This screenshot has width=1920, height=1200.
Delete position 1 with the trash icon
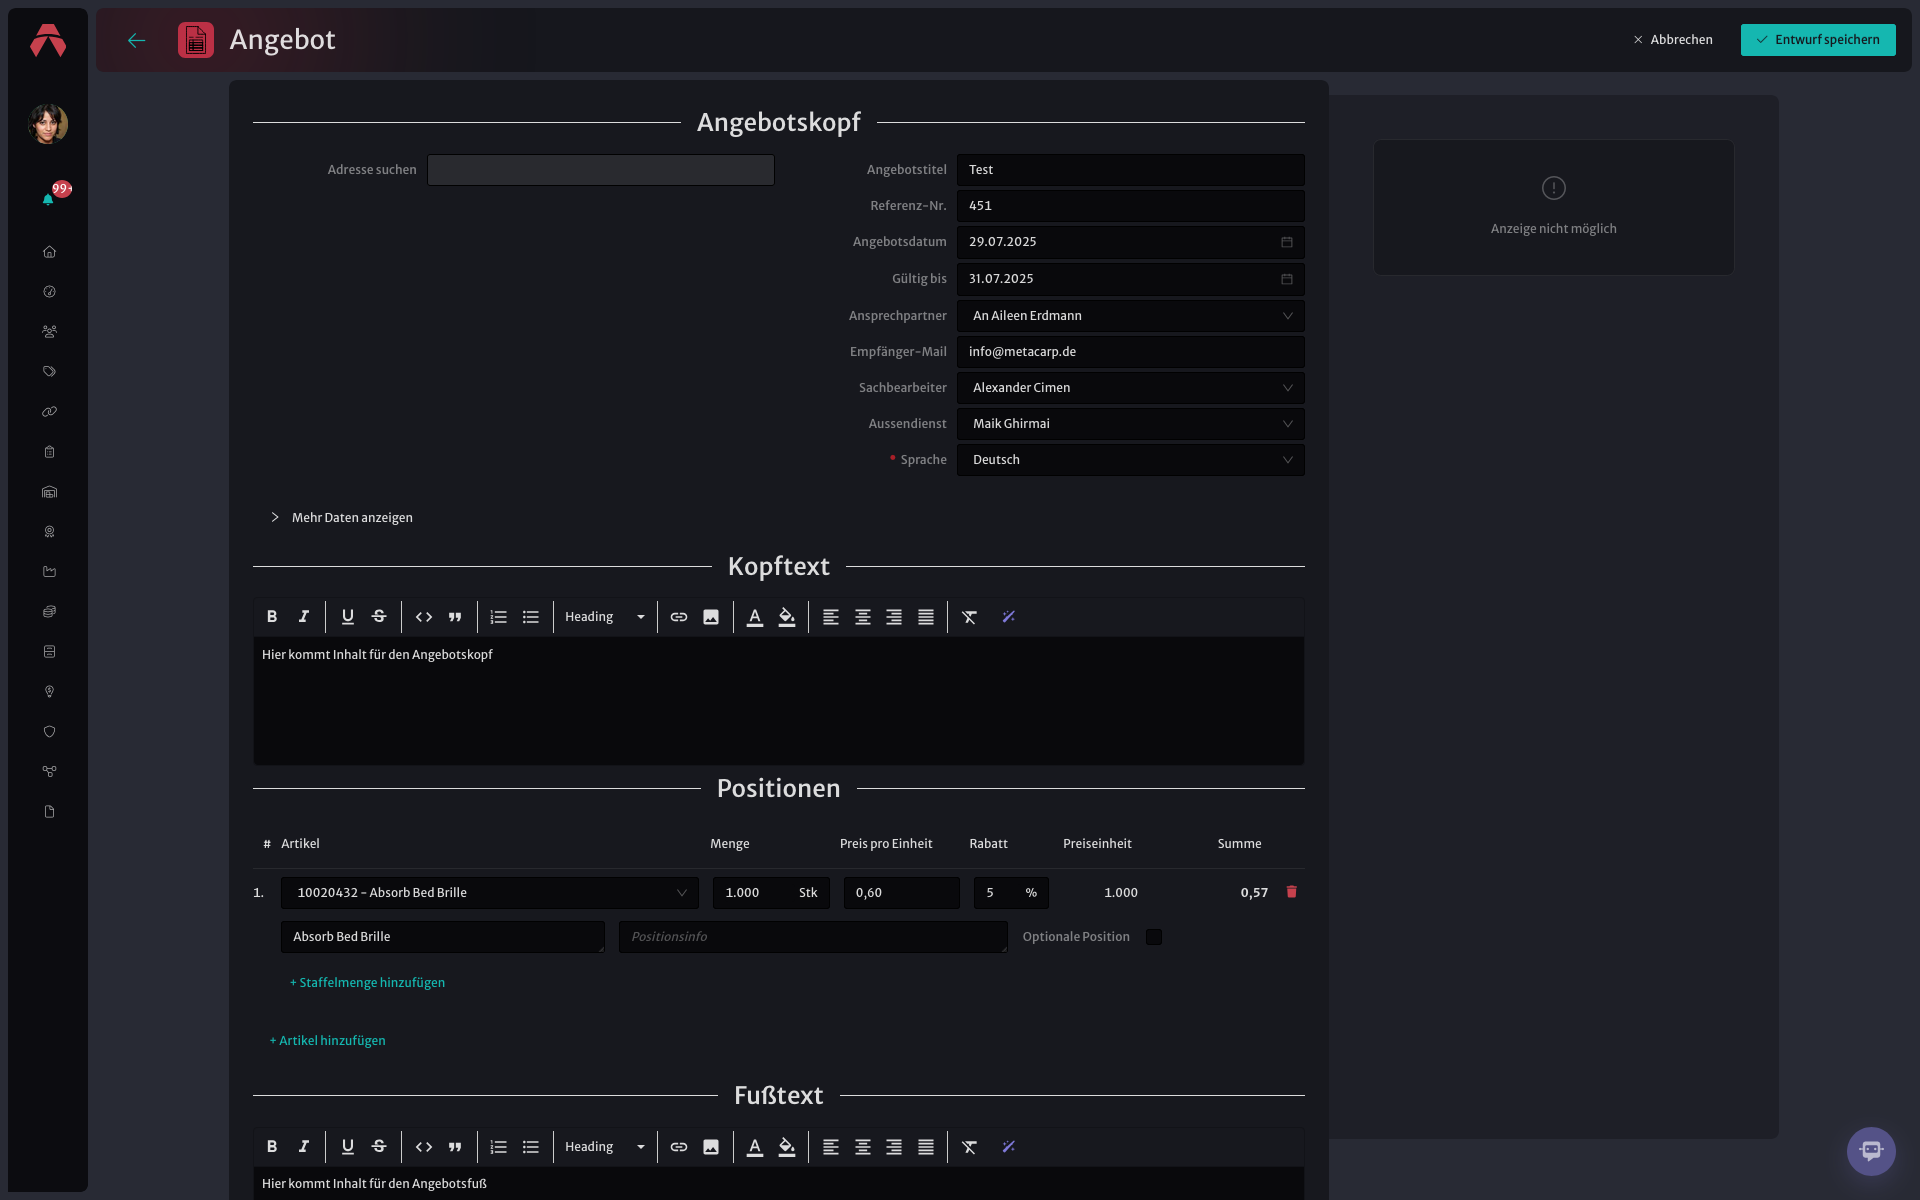[1291, 892]
